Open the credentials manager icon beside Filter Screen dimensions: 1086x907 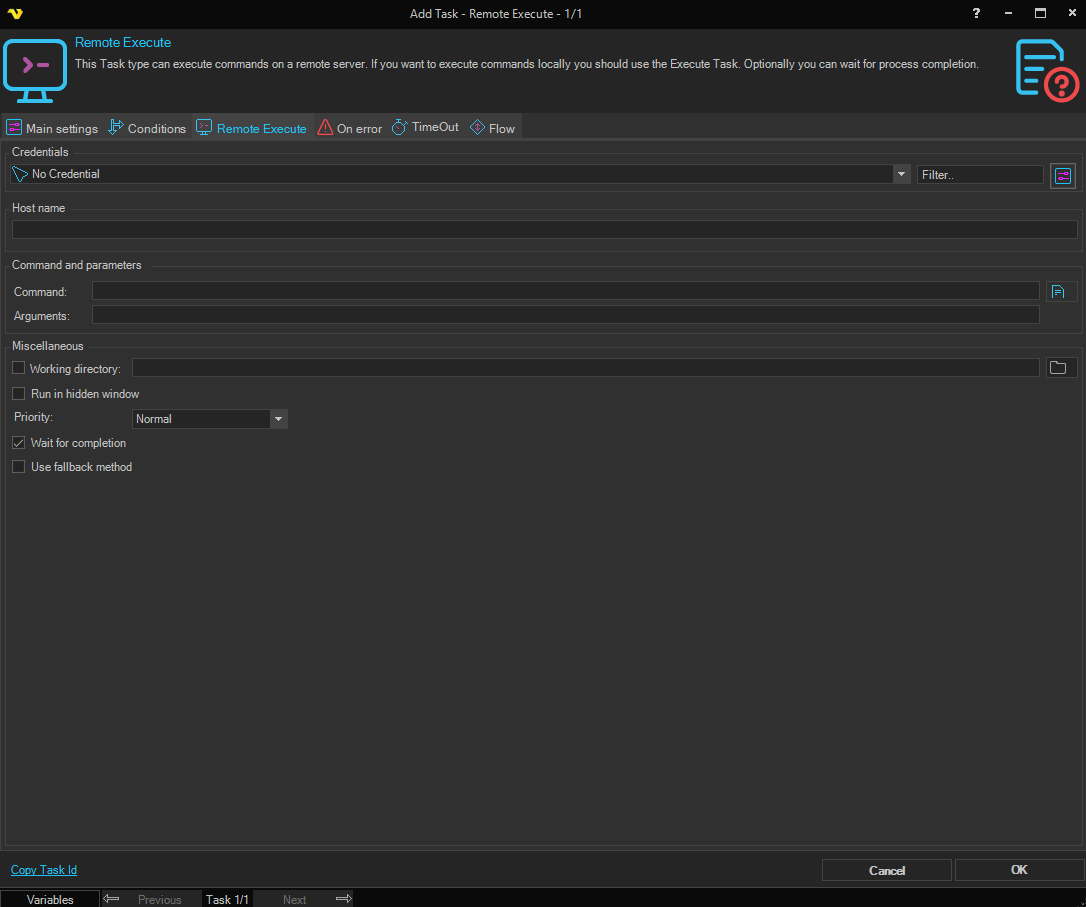point(1062,176)
